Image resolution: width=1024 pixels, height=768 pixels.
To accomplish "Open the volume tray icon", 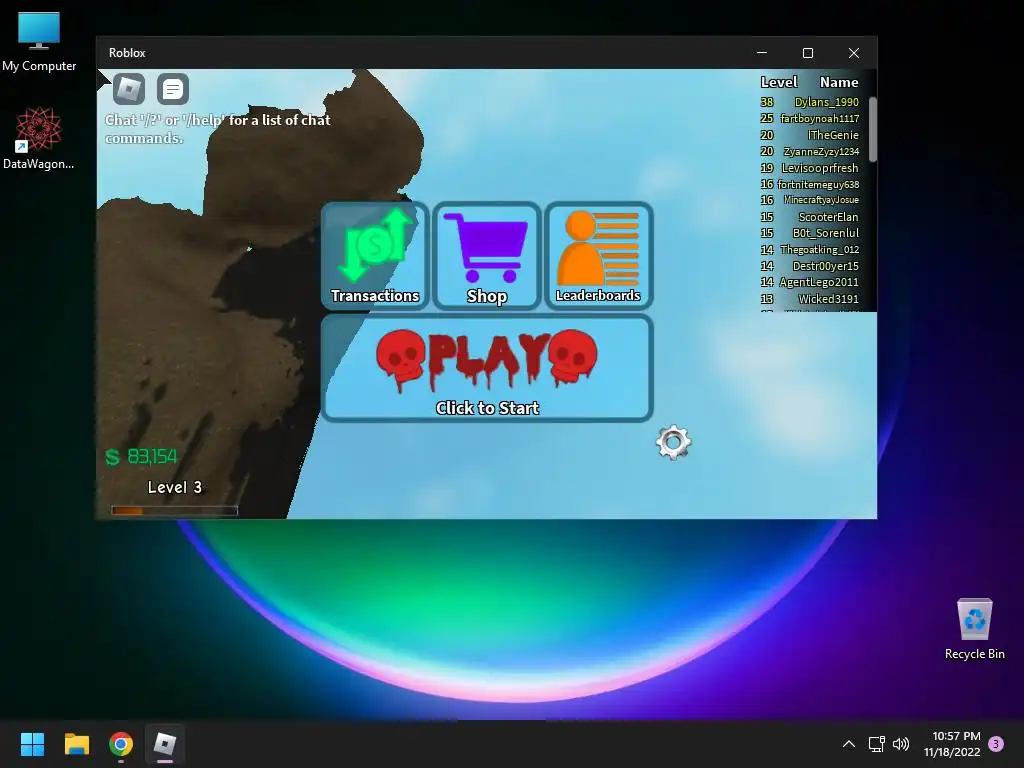I will point(901,744).
